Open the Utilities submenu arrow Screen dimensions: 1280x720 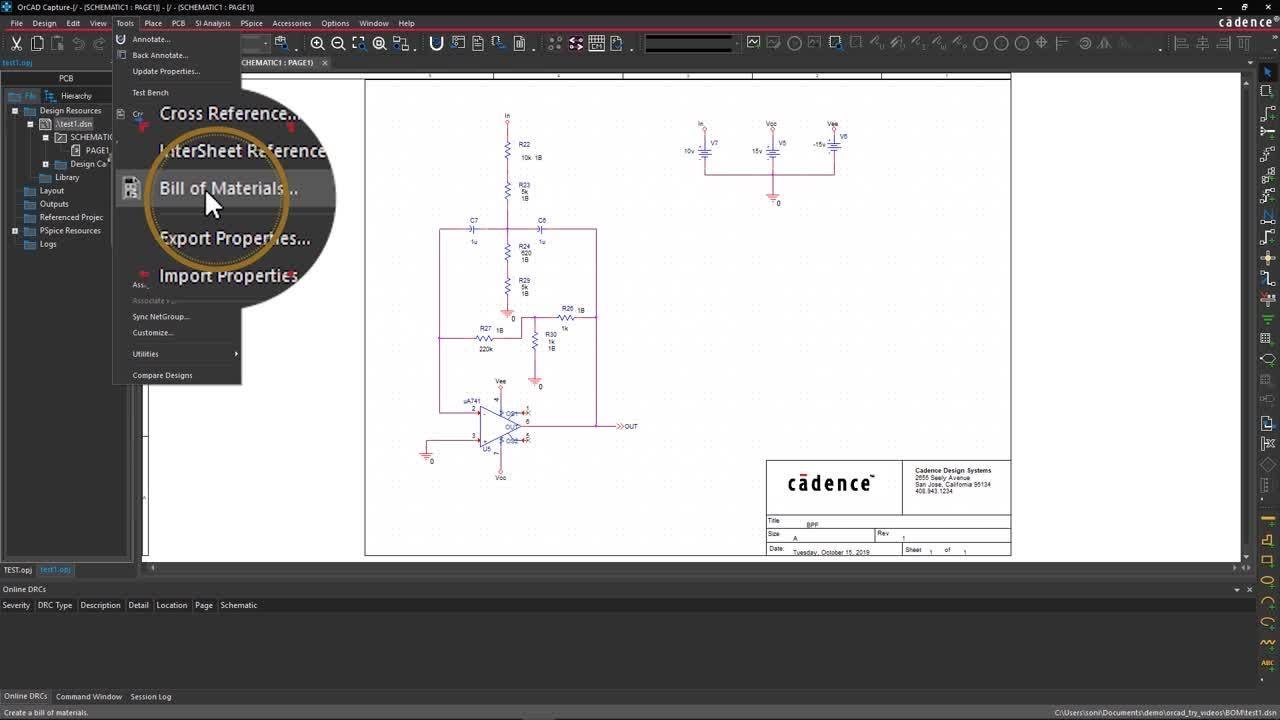coord(236,354)
